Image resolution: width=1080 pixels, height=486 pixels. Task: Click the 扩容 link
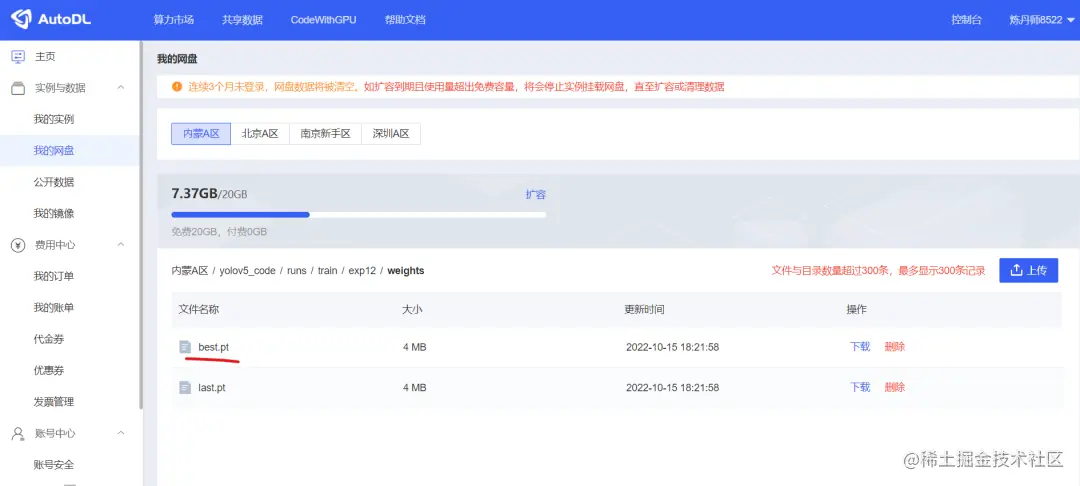pyautogui.click(x=536, y=194)
